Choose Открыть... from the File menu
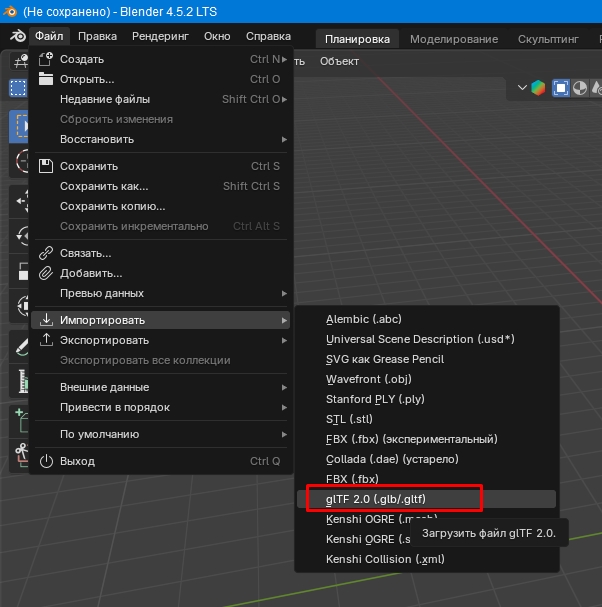 pyautogui.click(x=162, y=79)
